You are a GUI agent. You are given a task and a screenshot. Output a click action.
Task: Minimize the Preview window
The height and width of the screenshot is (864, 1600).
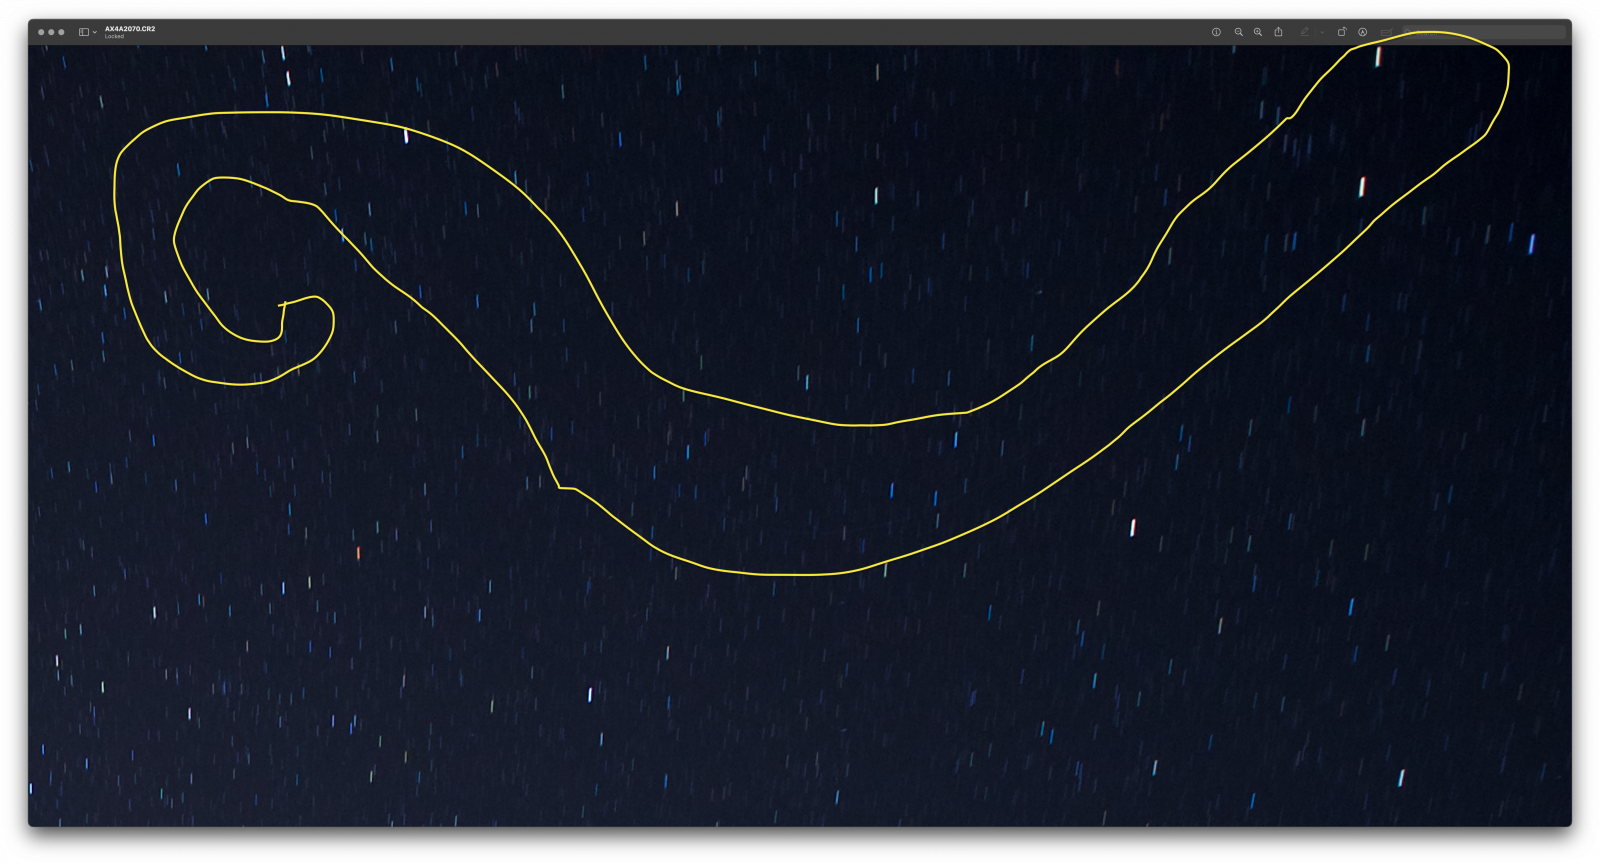[51, 32]
